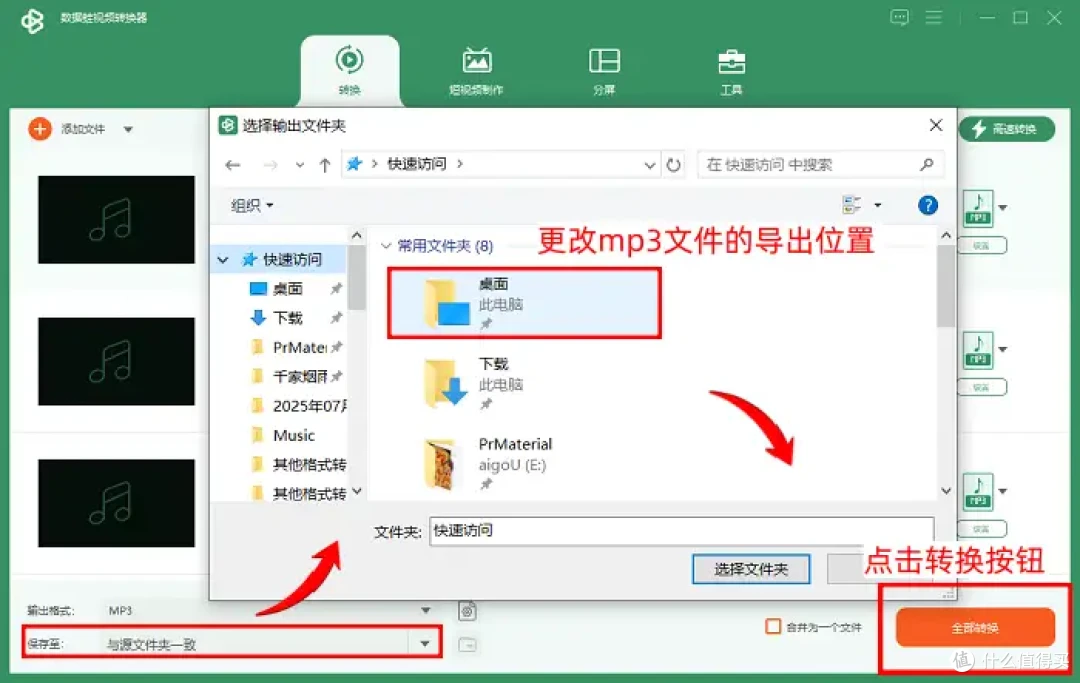Image resolution: width=1080 pixels, height=683 pixels.
Task: Click the 选择文件夹 button
Action: (751, 569)
